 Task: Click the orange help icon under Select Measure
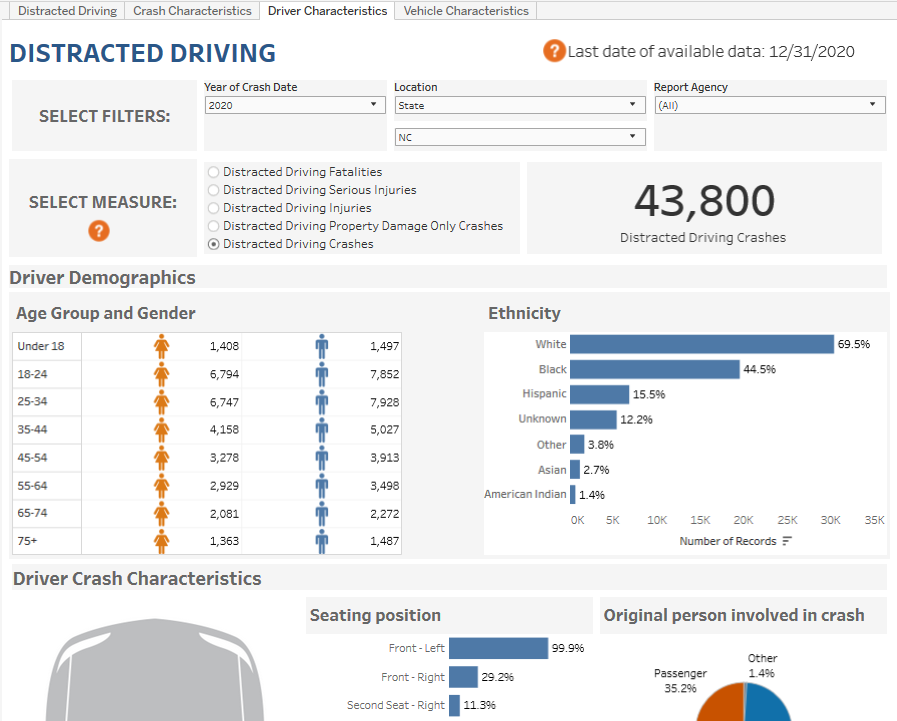tap(99, 231)
